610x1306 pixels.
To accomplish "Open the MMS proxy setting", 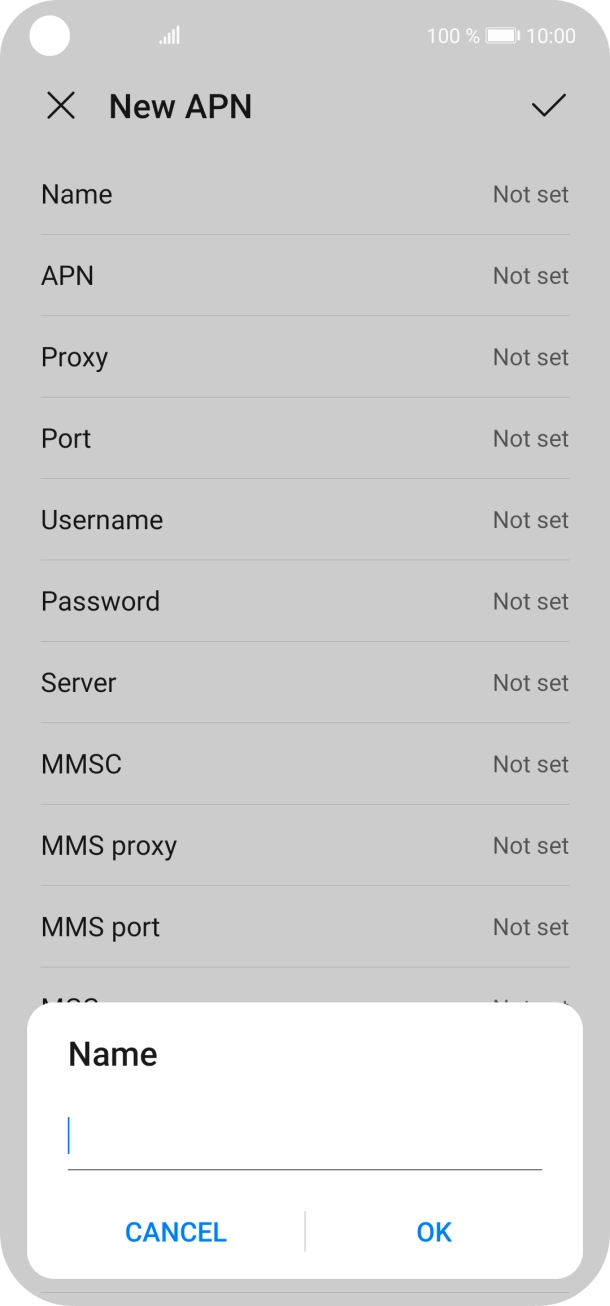I will [305, 845].
